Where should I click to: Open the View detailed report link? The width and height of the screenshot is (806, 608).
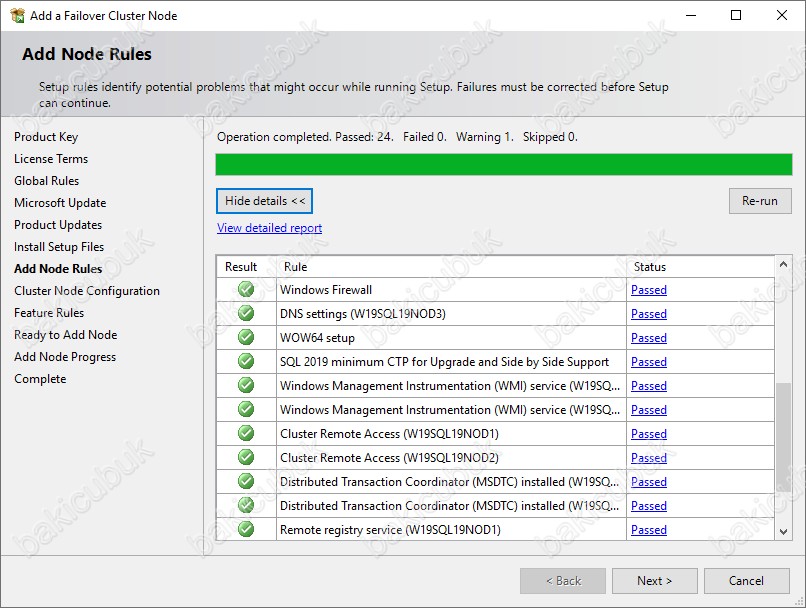pos(269,228)
